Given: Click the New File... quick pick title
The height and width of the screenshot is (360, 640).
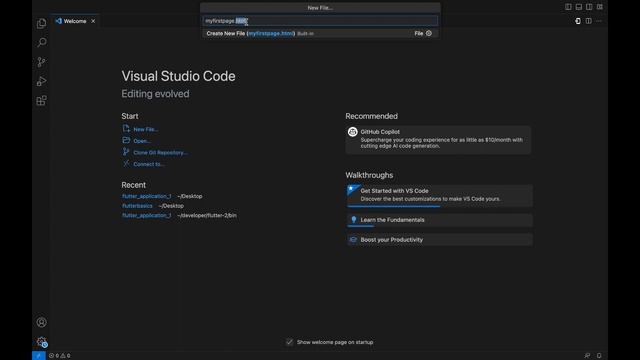Looking at the screenshot, I should 320,8.
